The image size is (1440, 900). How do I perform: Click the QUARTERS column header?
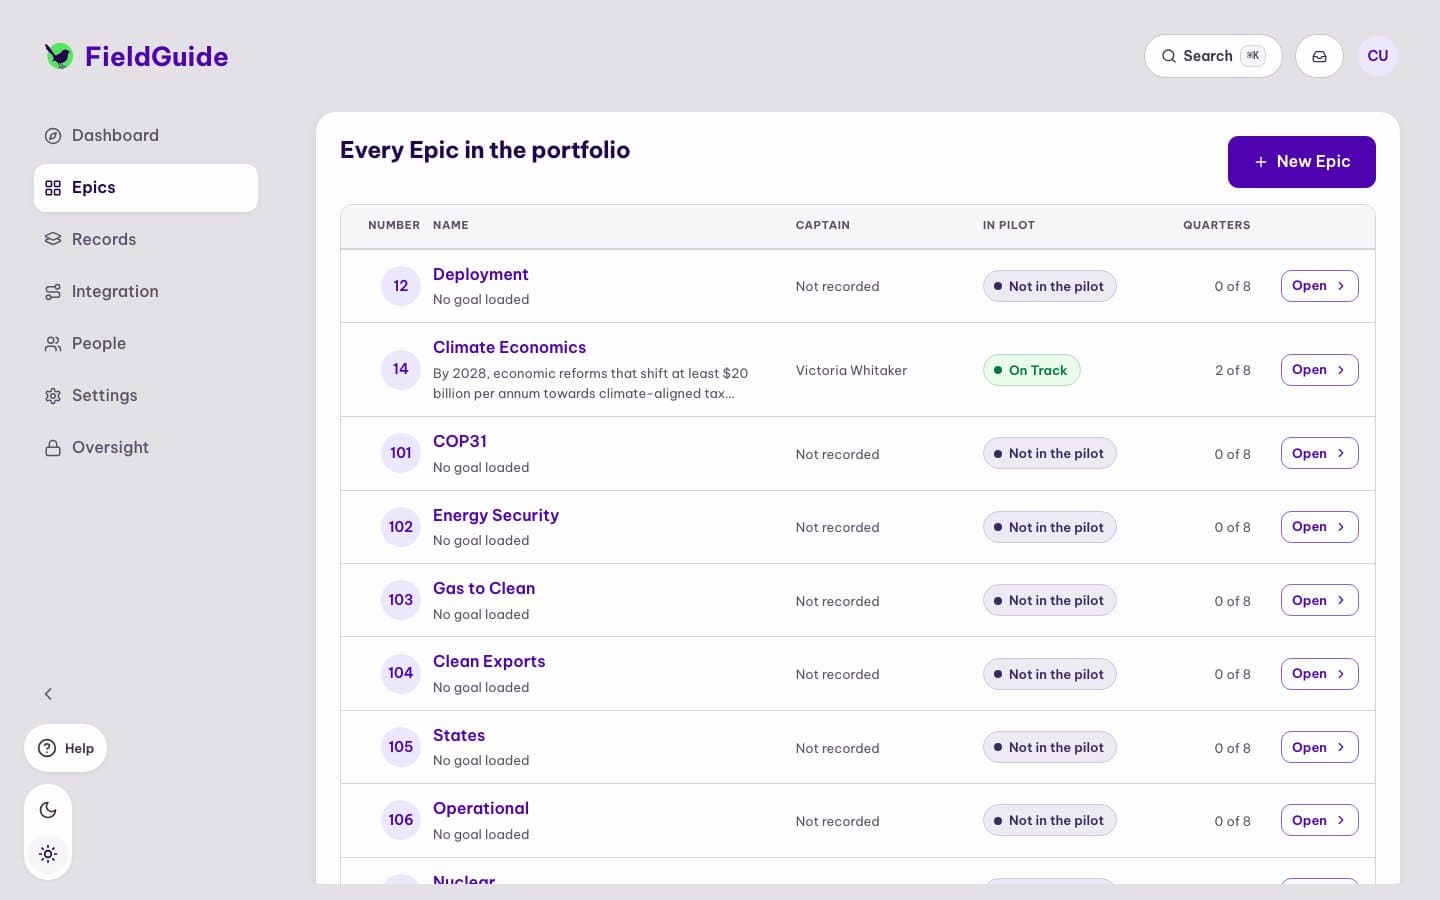click(1217, 225)
